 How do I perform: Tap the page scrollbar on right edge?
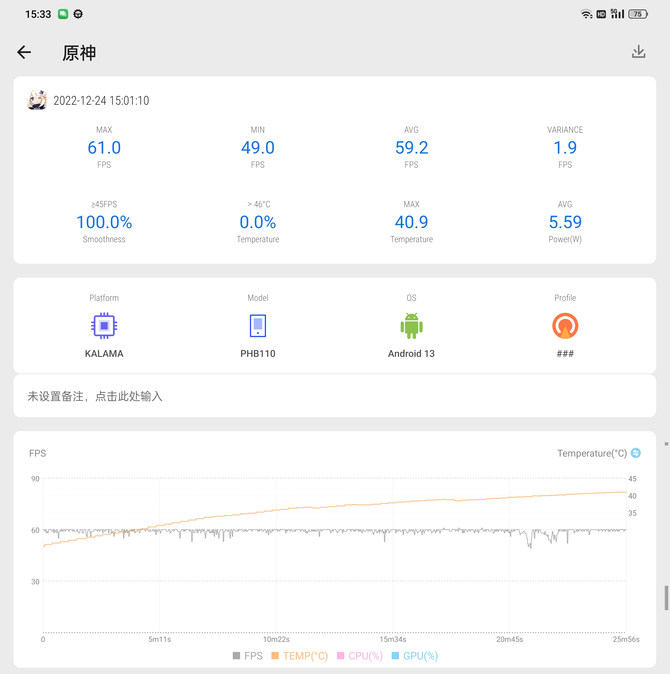point(666,598)
